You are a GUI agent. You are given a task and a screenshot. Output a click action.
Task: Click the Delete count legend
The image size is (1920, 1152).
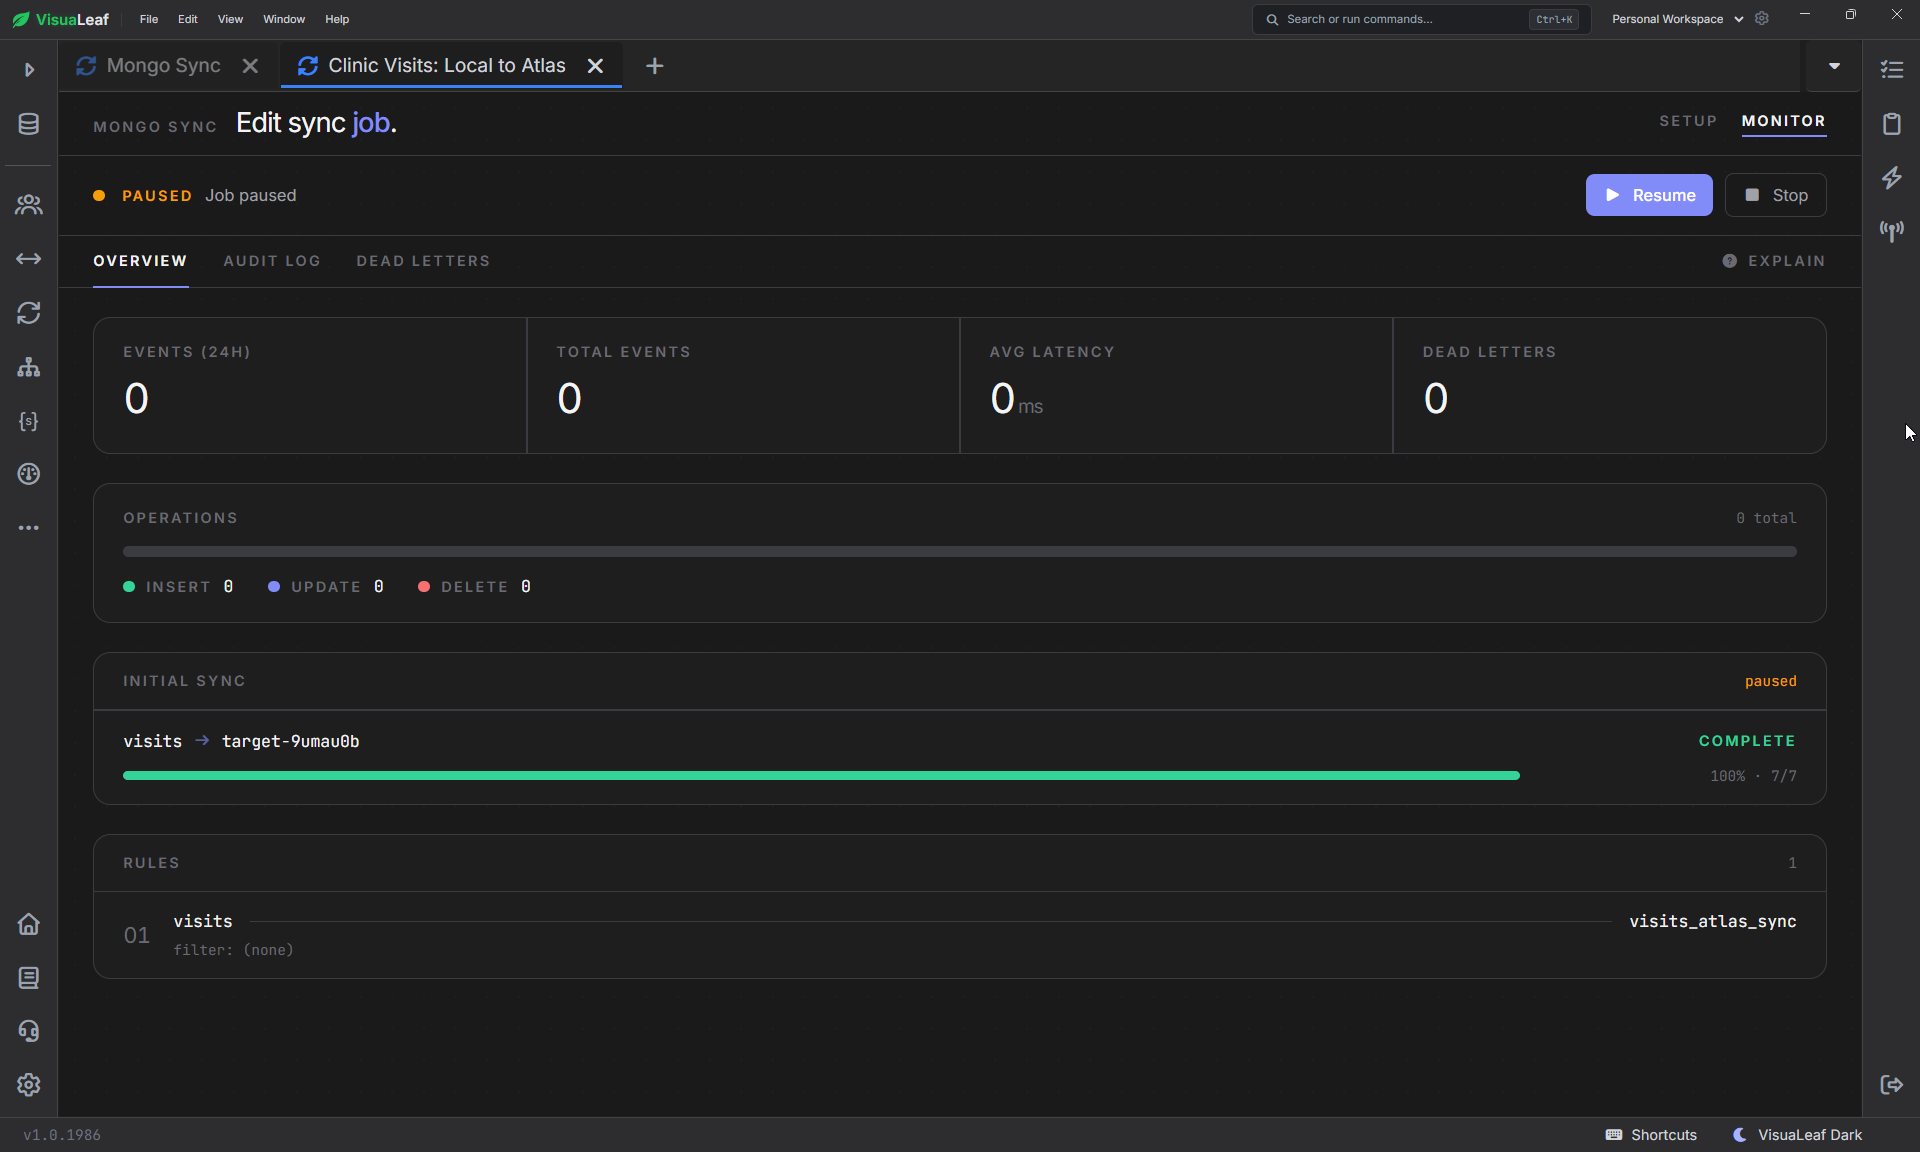[x=475, y=587]
